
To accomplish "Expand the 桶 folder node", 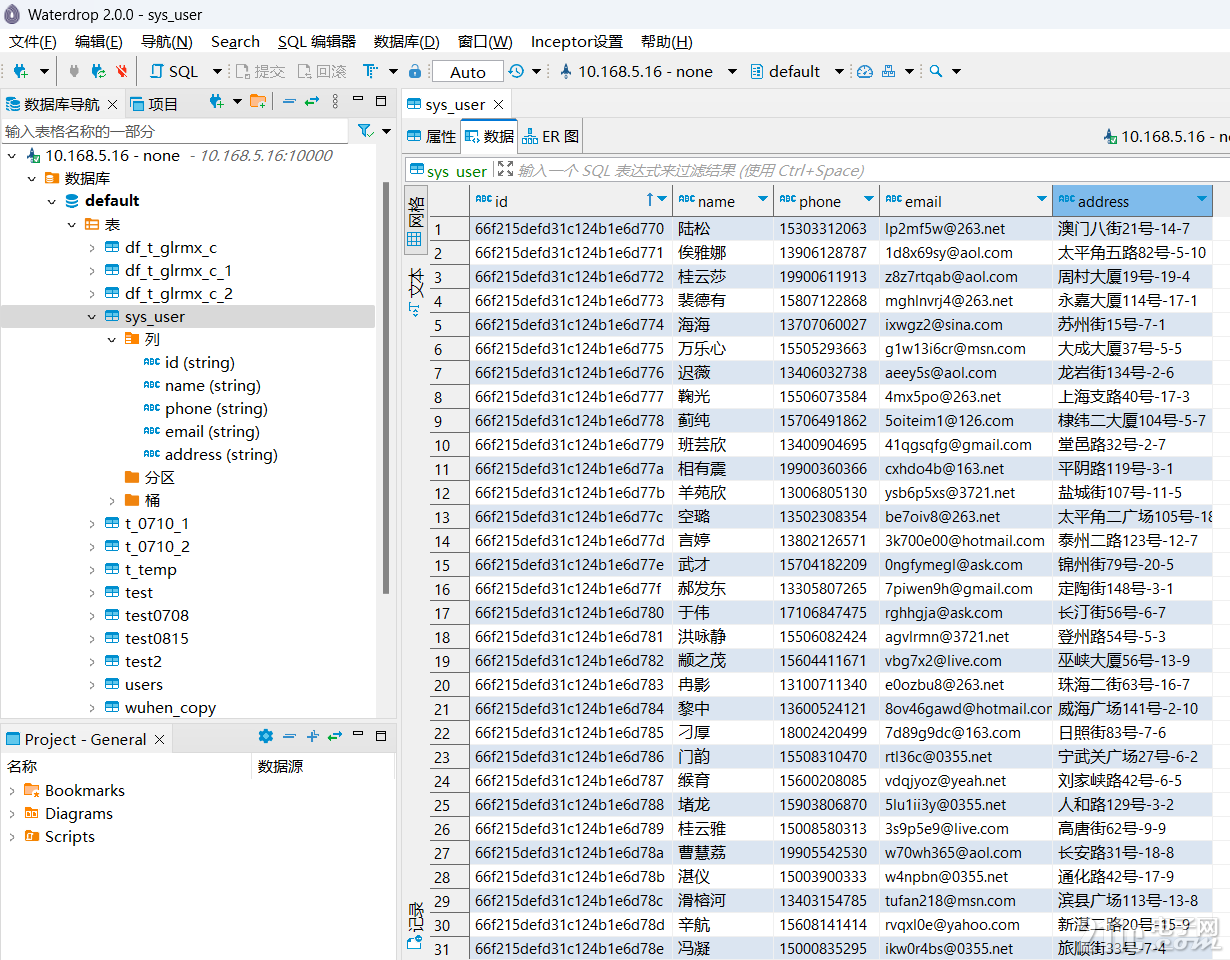I will tap(112, 500).
